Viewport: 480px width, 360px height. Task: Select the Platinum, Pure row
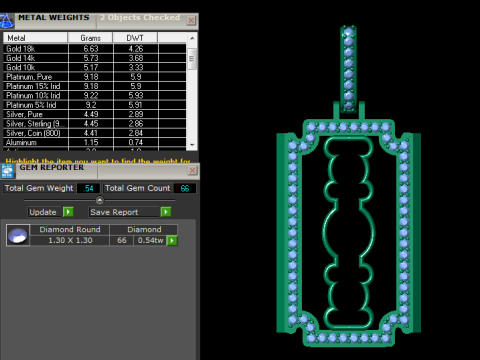pos(95,77)
